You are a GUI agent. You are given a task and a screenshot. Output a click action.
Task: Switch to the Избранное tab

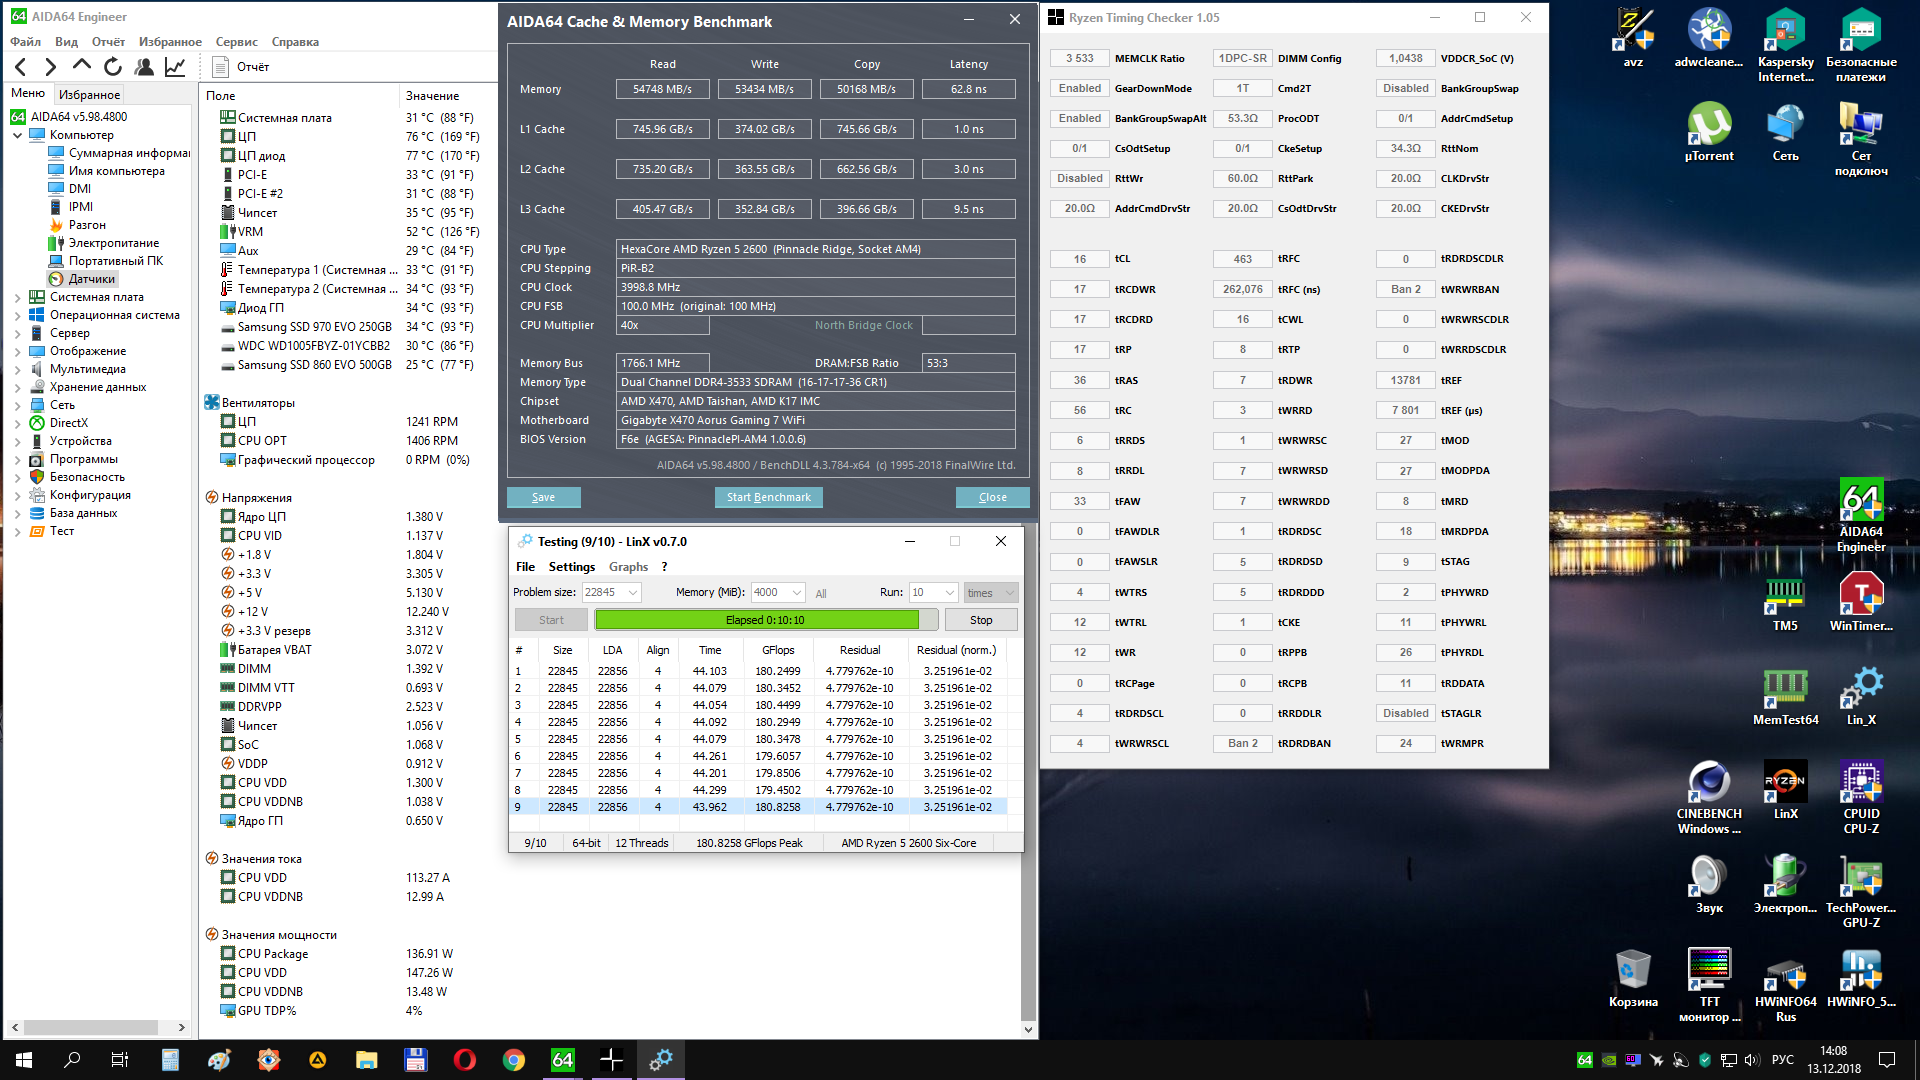click(89, 95)
